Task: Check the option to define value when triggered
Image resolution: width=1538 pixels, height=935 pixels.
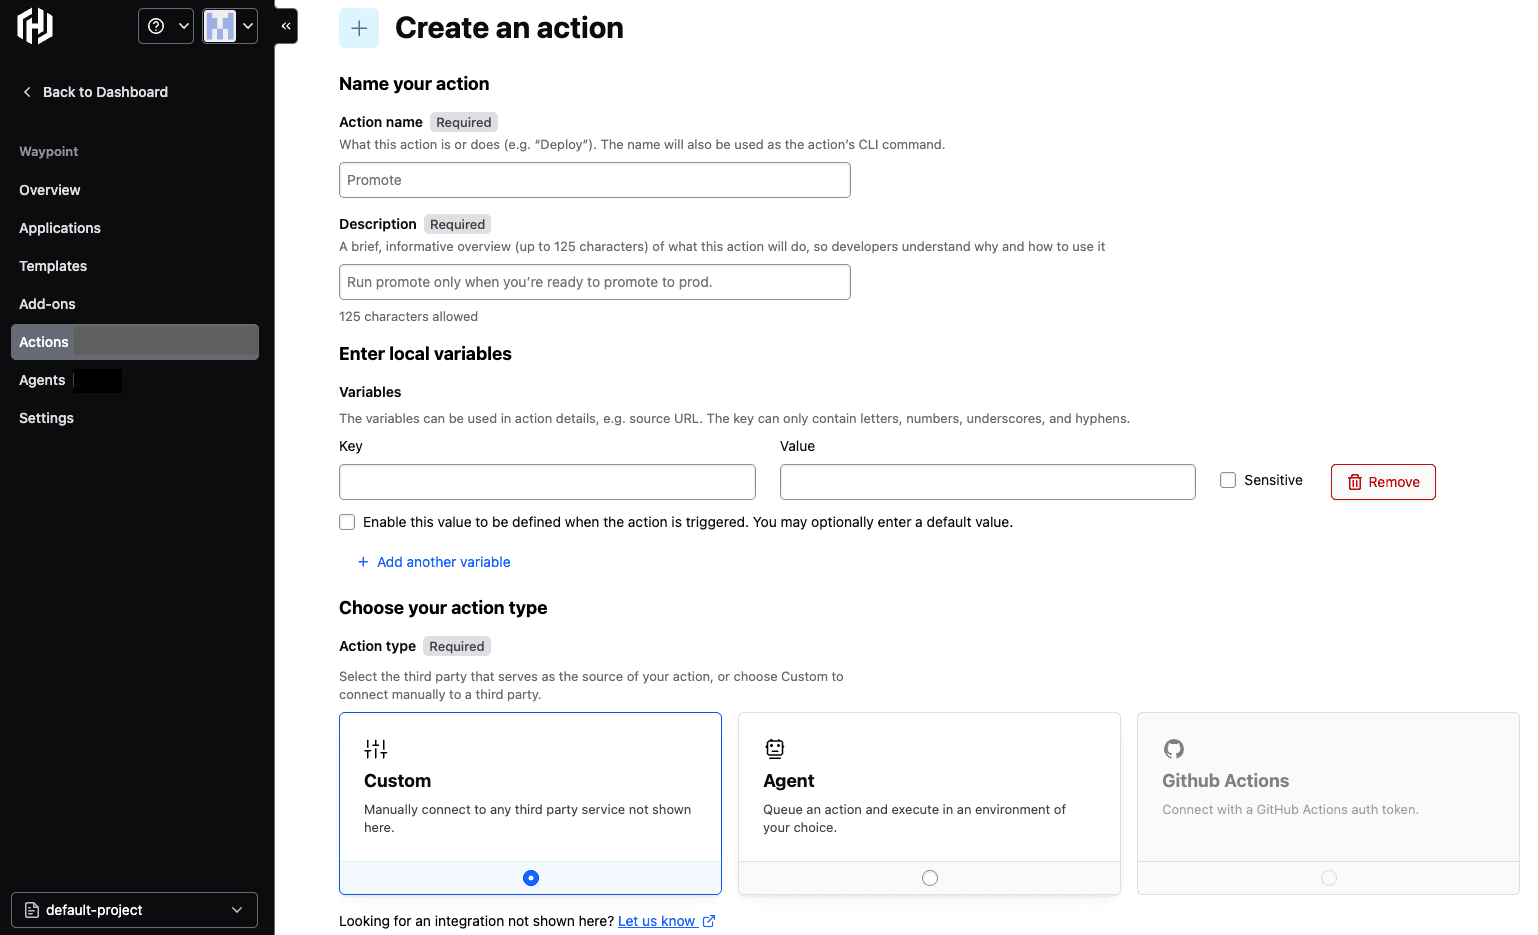Action: (x=346, y=522)
